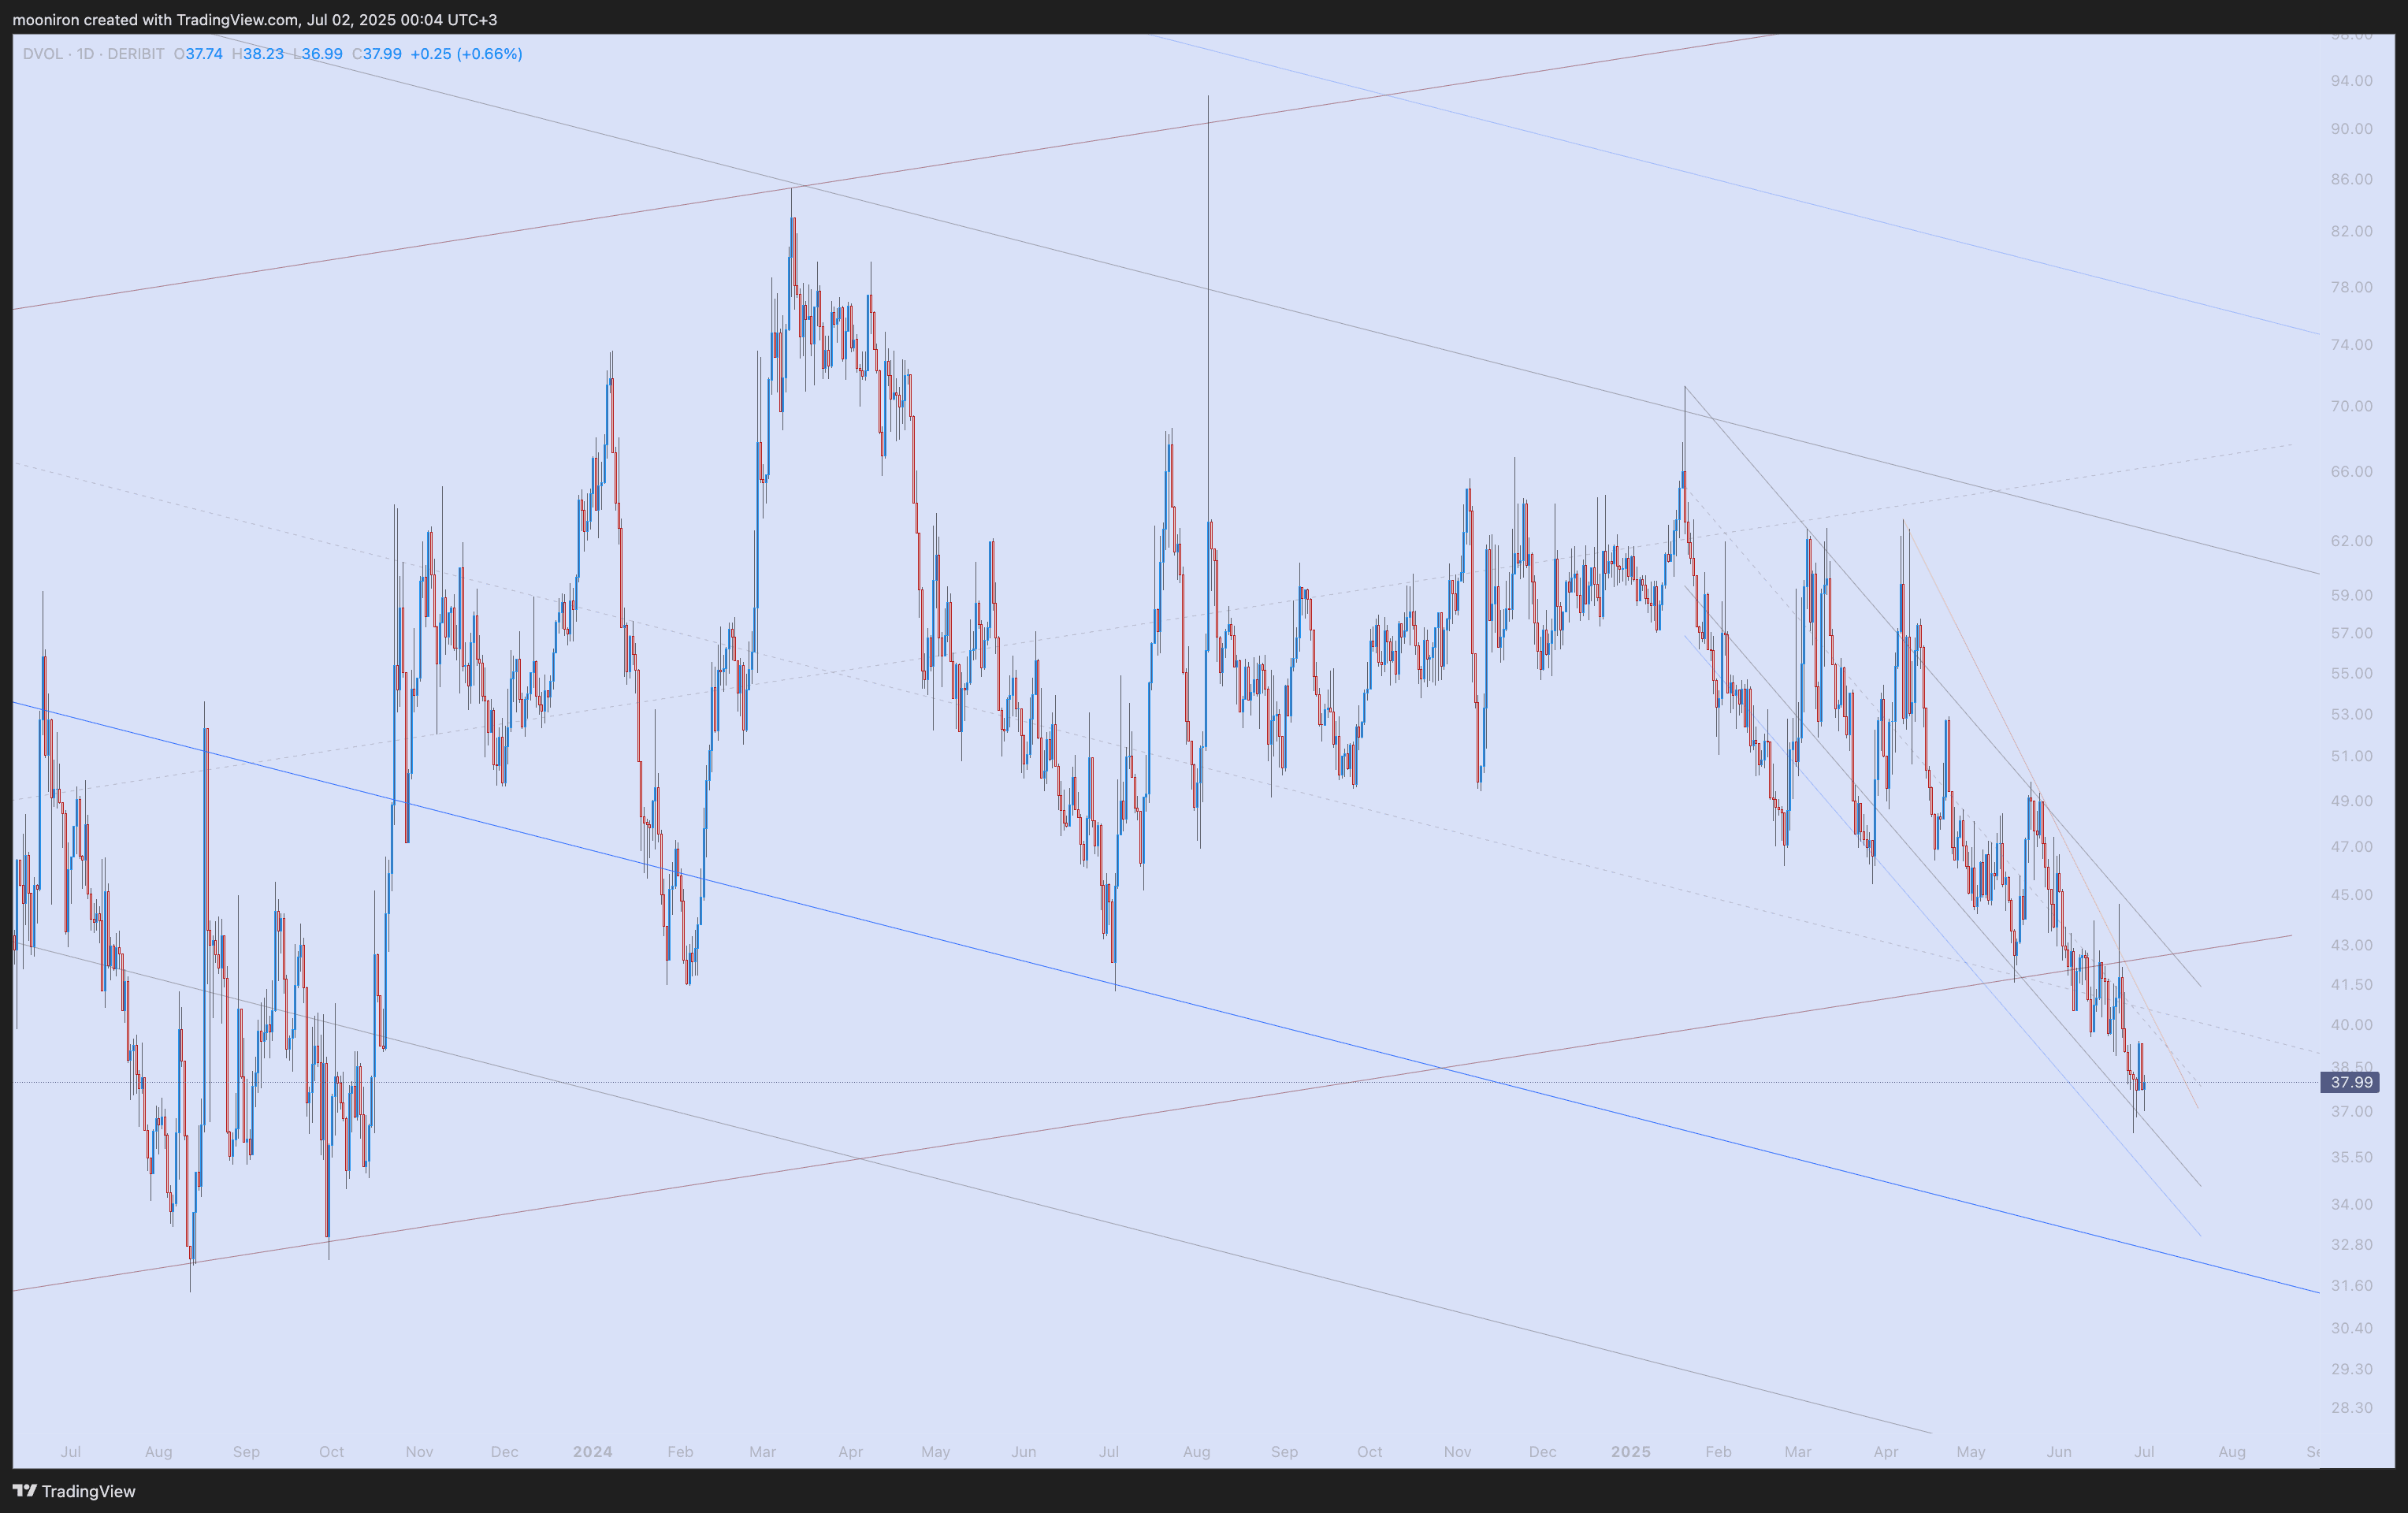Viewport: 2408px width, 1513px height.
Task: Click the 2024 year label on the time axis
Action: (592, 1452)
